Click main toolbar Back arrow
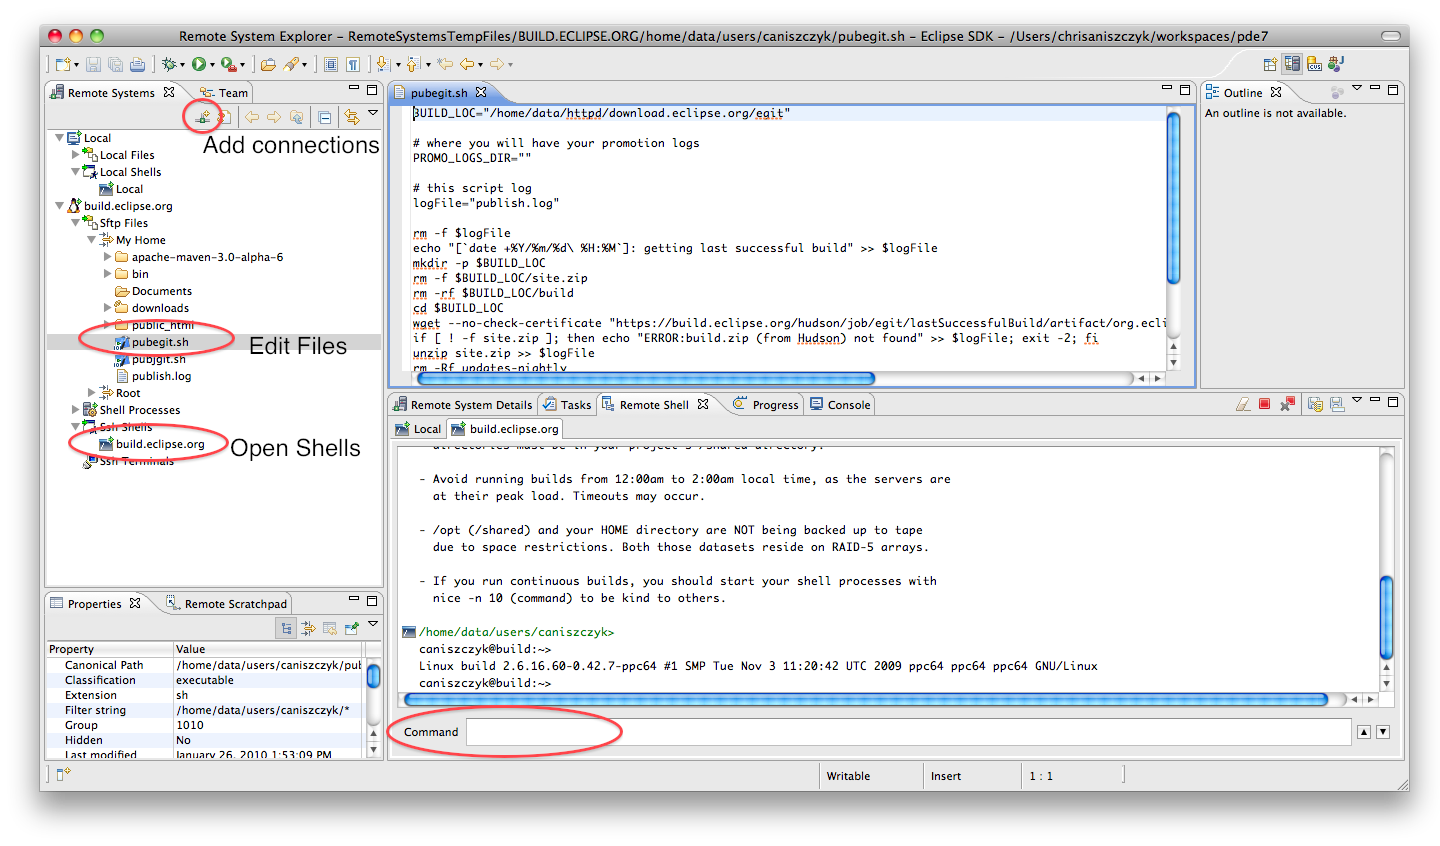 467,64
